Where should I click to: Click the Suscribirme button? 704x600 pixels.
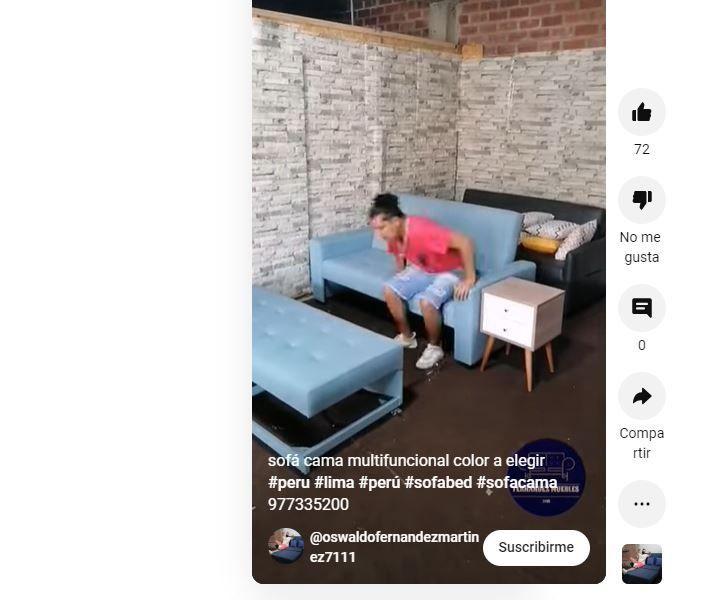tap(536, 547)
